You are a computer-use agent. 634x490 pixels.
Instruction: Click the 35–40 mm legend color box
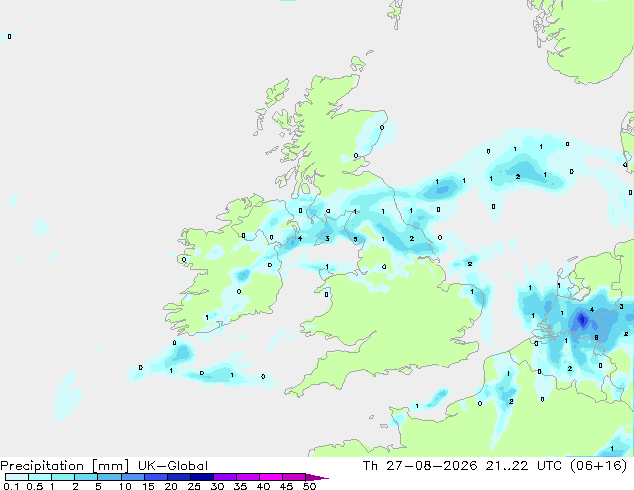(248, 477)
